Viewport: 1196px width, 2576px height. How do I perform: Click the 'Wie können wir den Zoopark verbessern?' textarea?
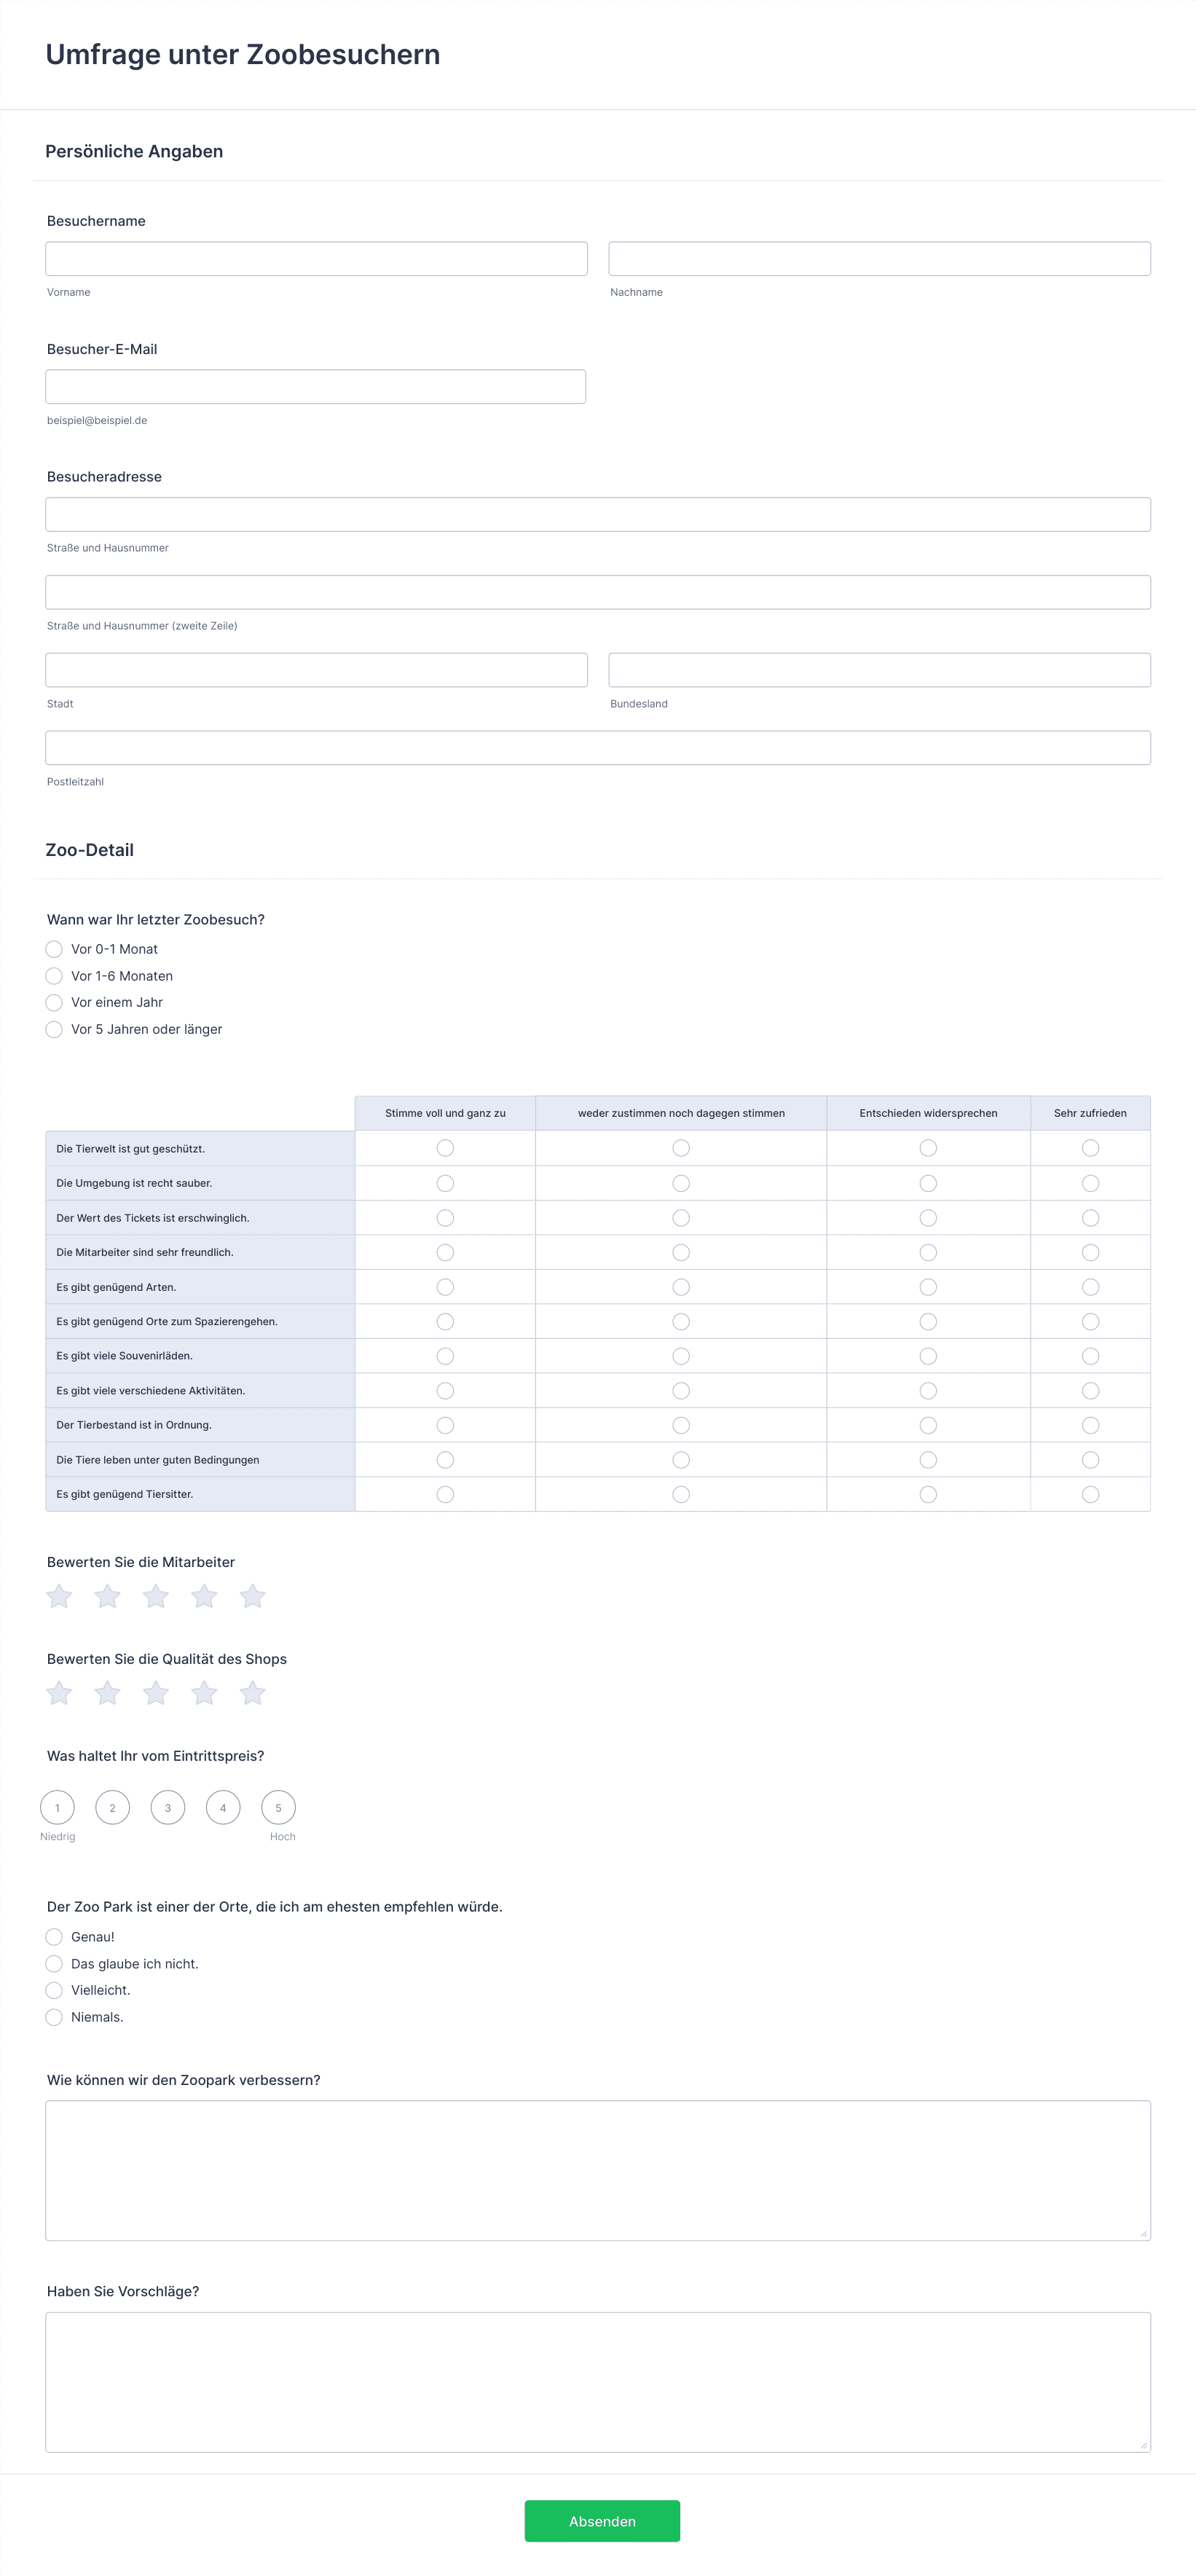(x=597, y=2170)
